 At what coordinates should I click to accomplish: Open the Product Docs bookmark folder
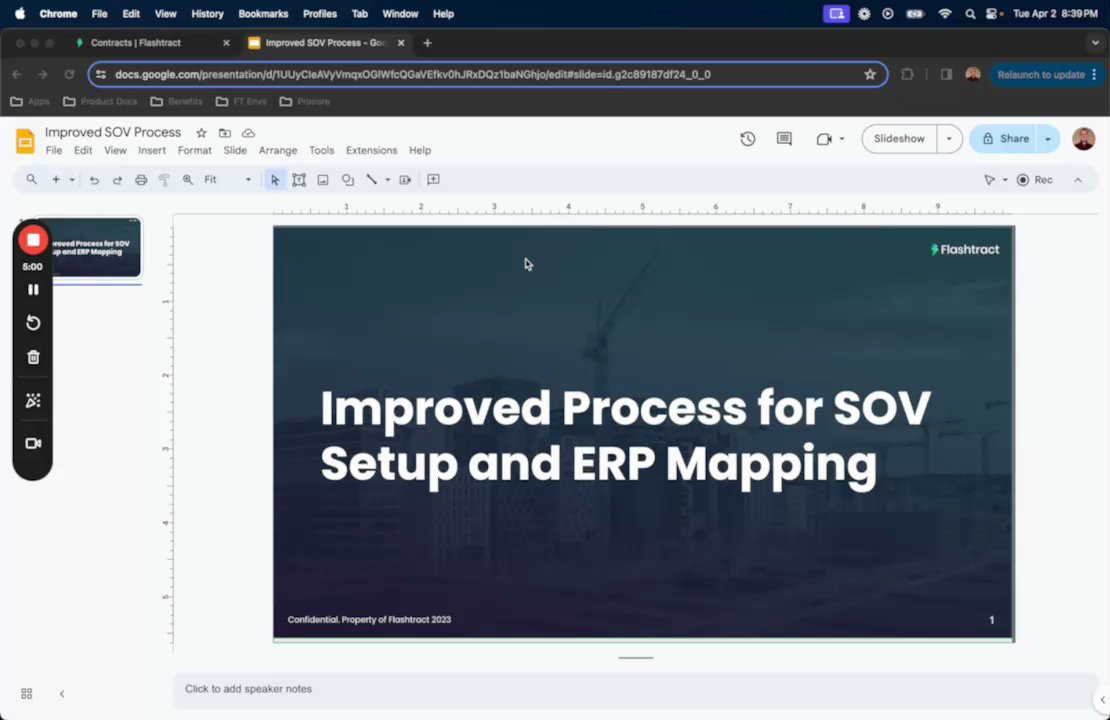100,101
